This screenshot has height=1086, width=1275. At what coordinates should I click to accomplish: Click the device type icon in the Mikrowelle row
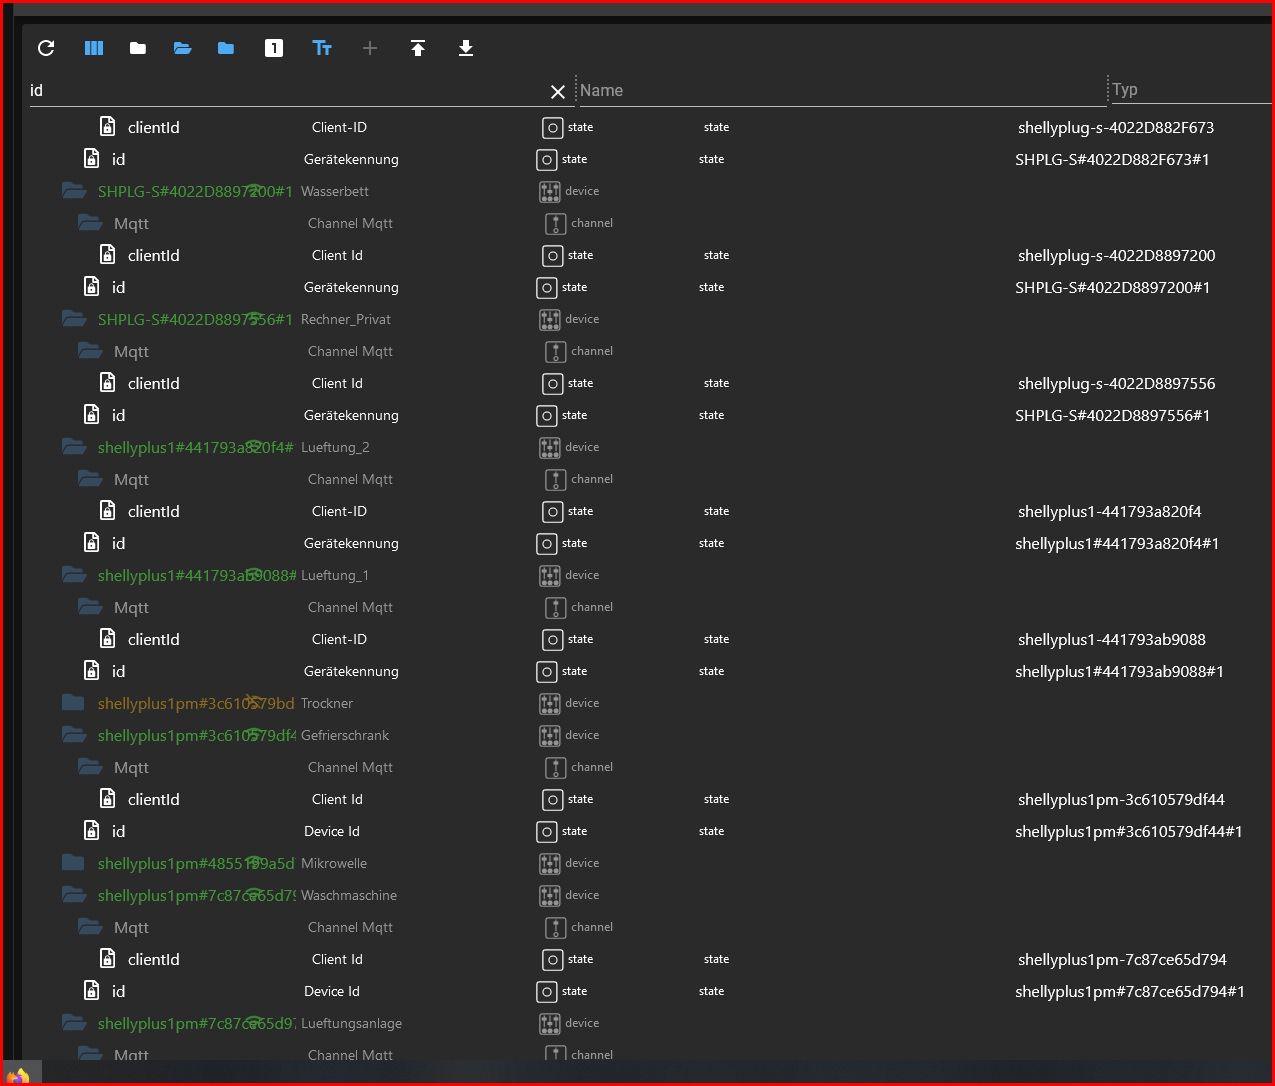click(x=550, y=863)
